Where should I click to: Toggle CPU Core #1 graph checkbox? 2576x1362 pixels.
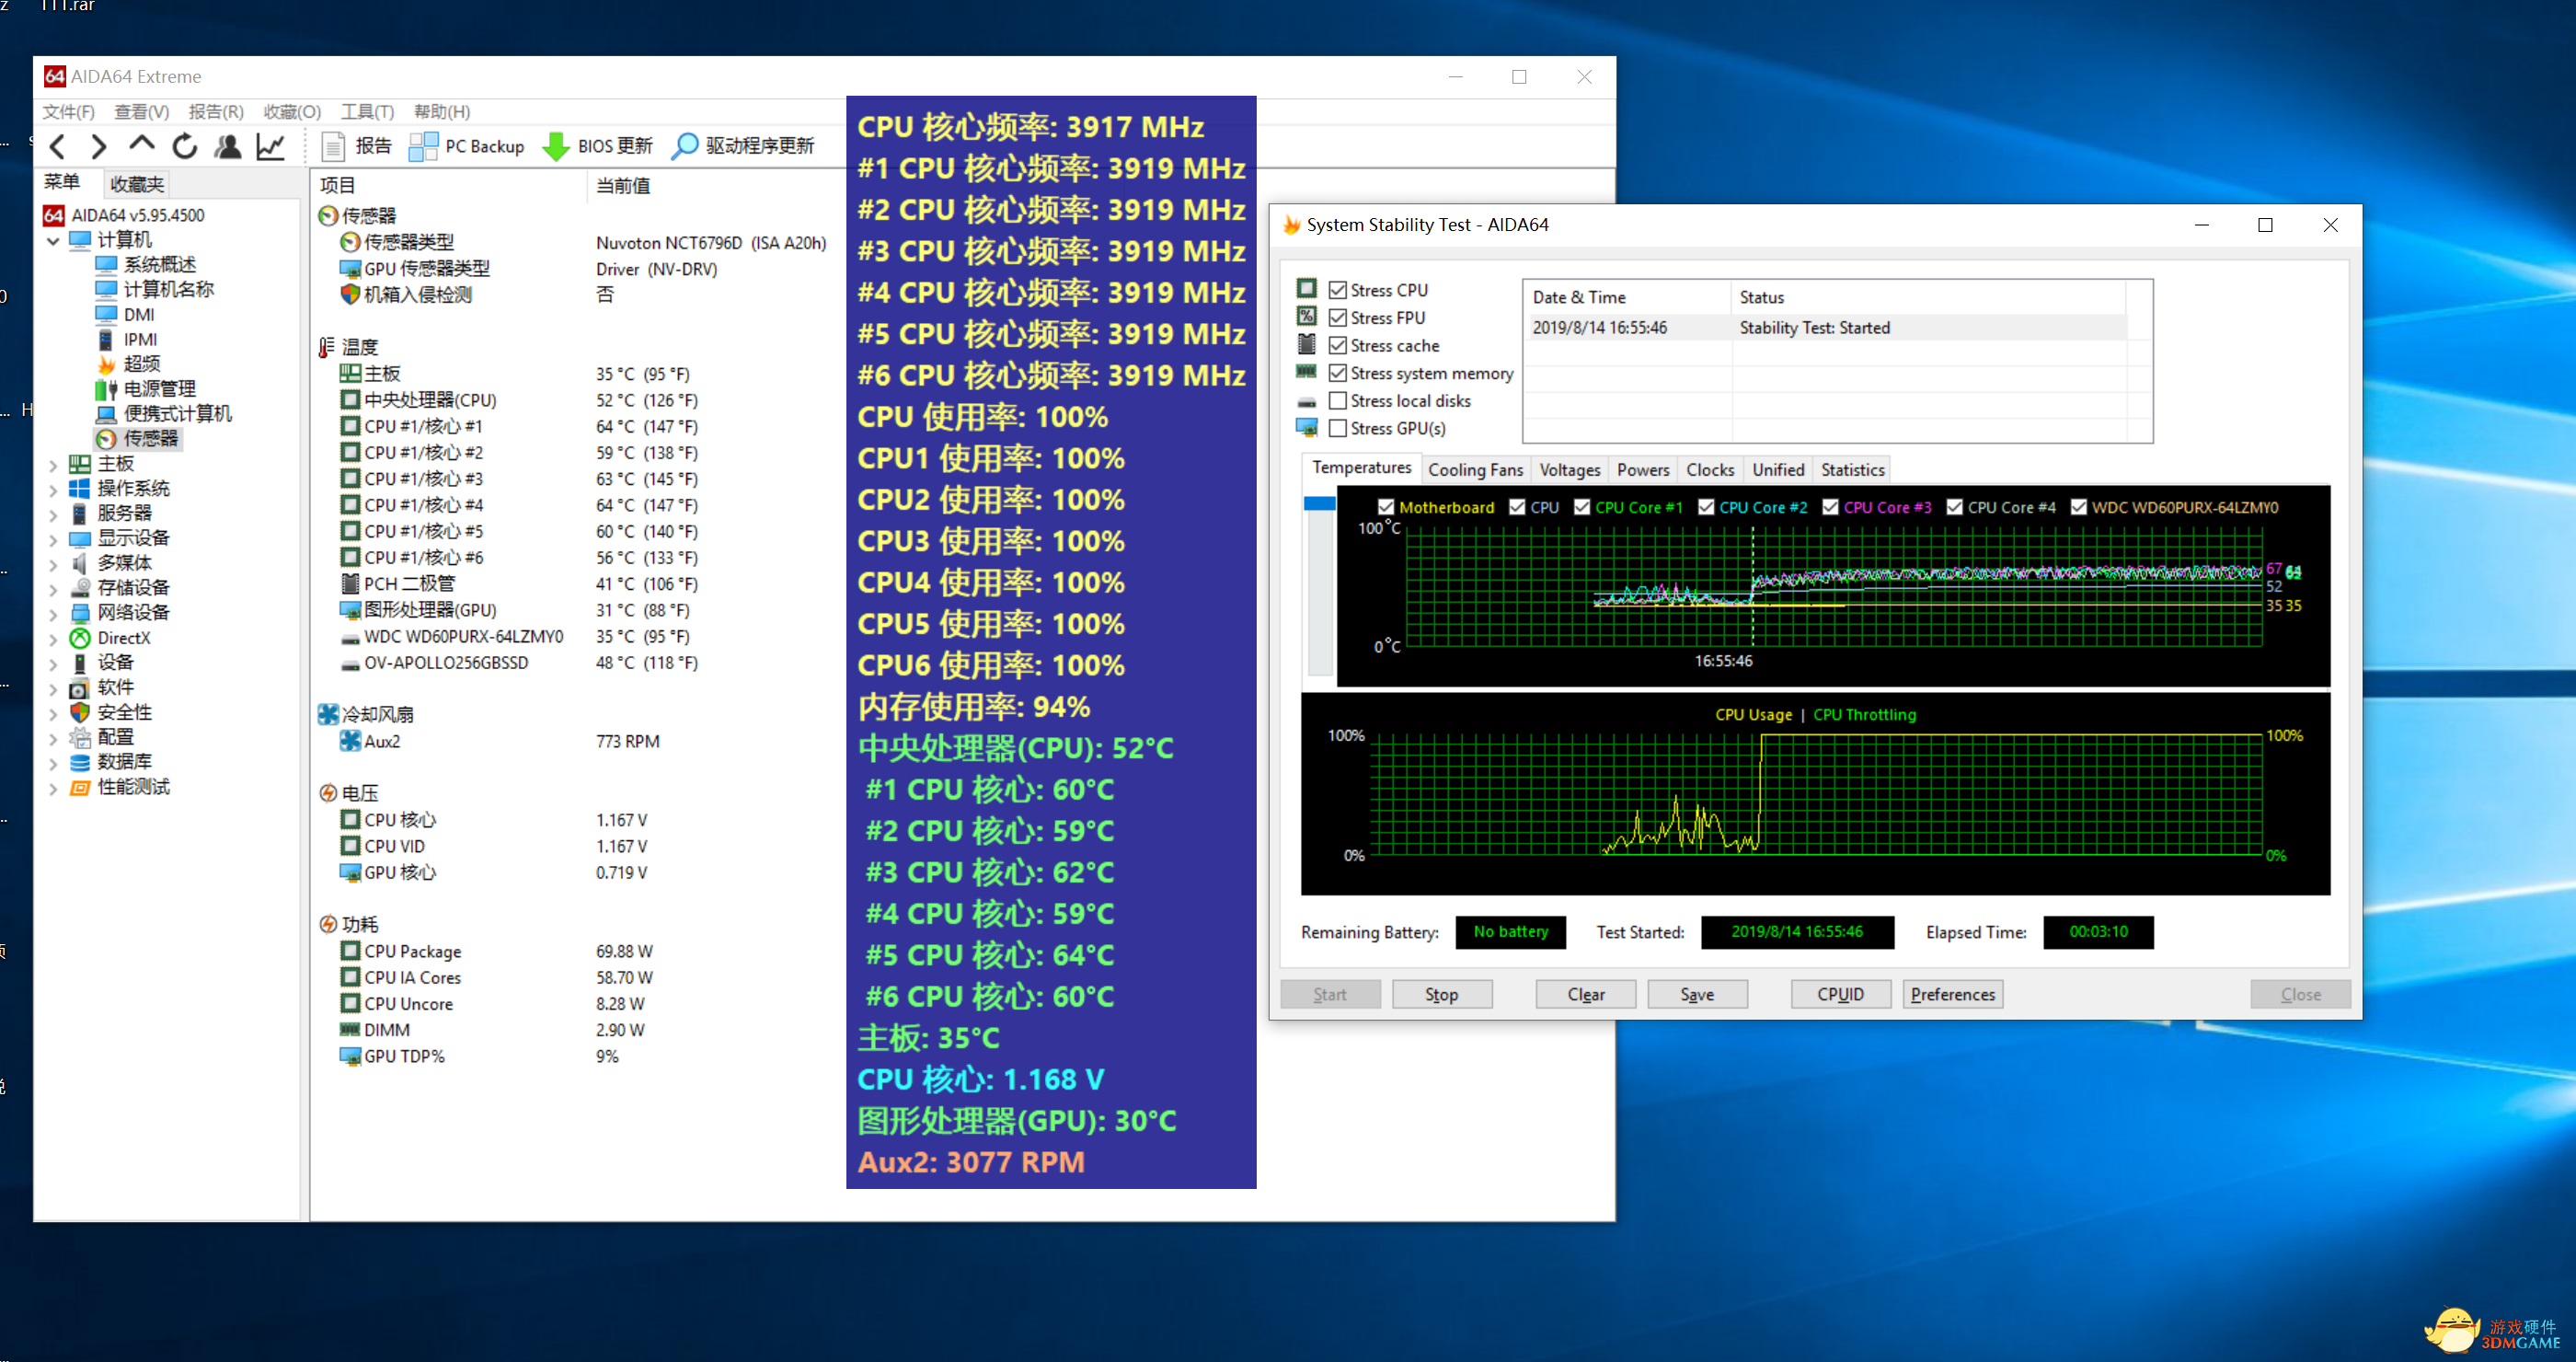point(1582,507)
